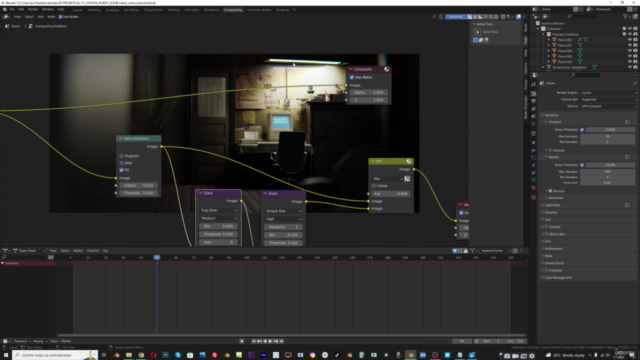
Task: Click the Select Box active tool icon
Action: tap(478, 32)
